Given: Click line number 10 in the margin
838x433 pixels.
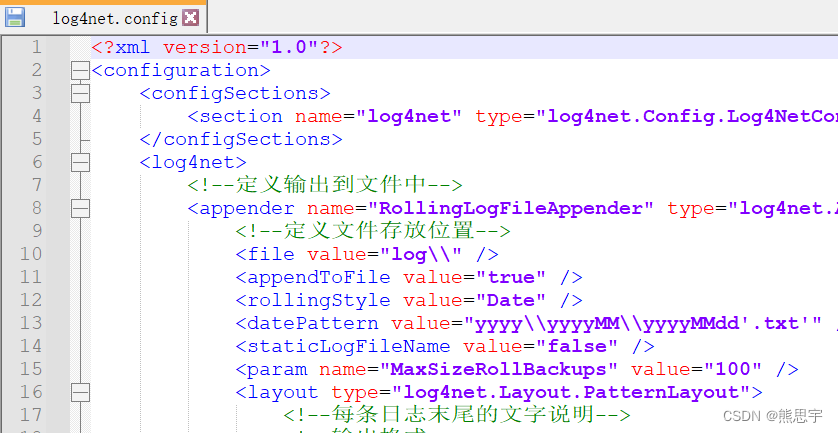Looking at the screenshot, I should 30,254.
